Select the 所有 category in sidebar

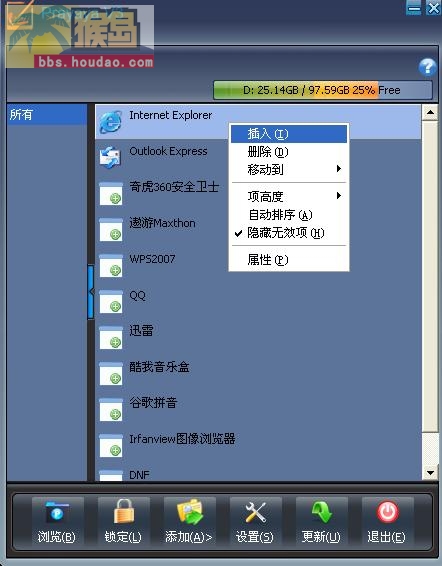[47, 115]
